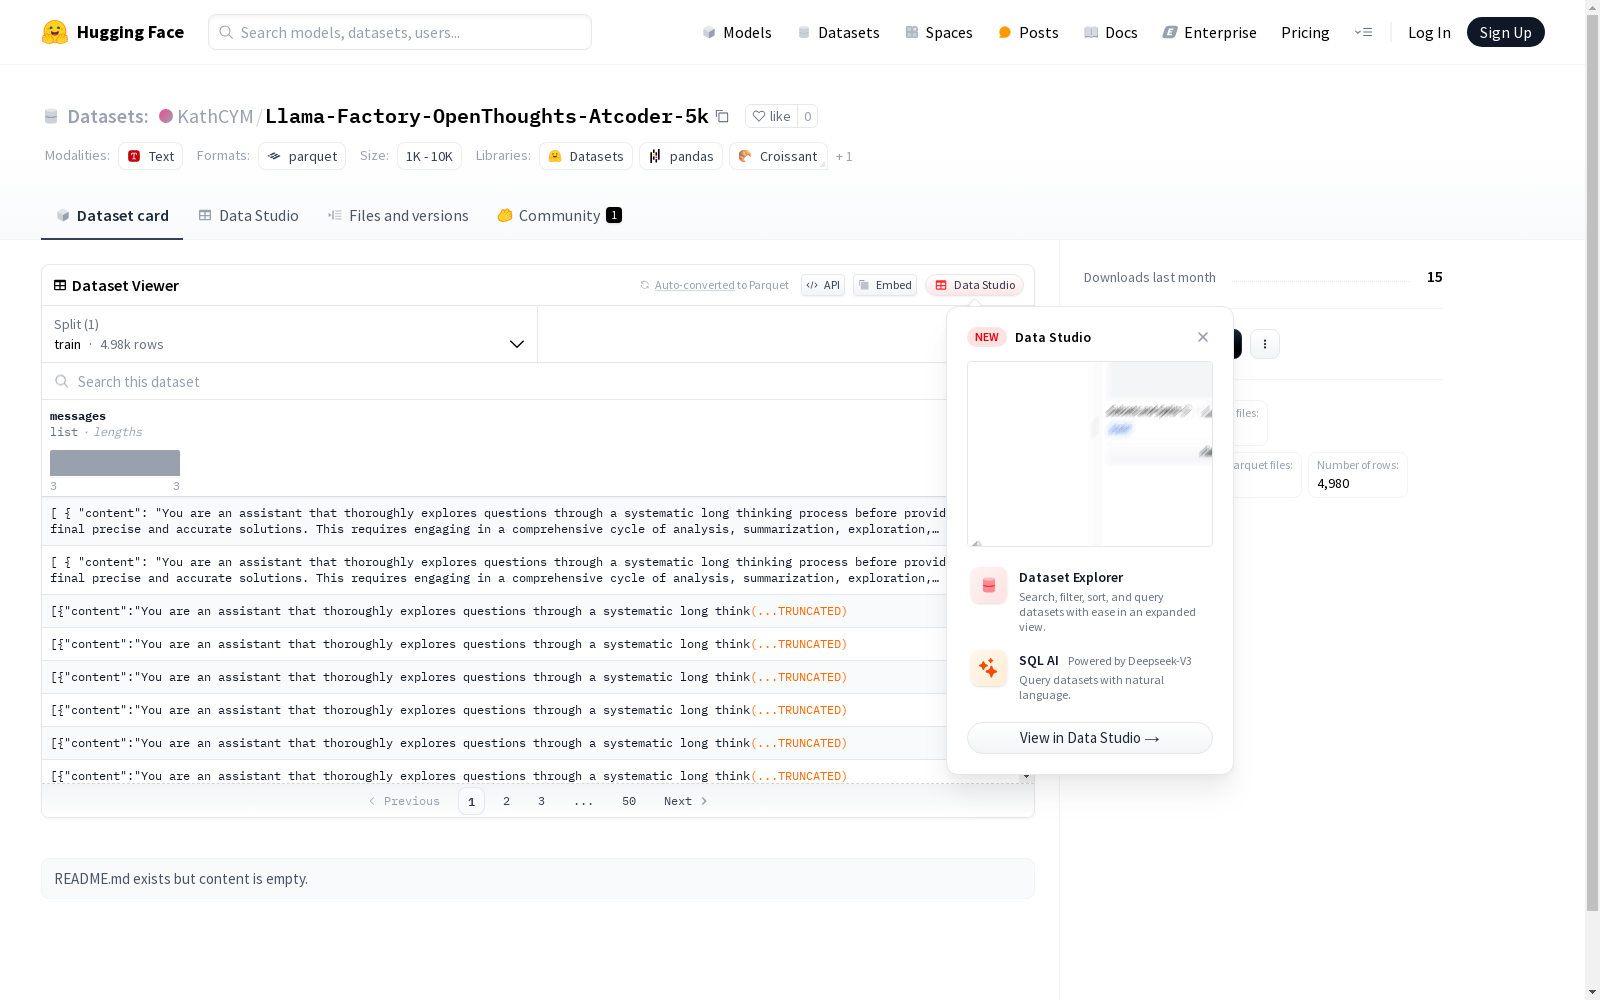Image resolution: width=1600 pixels, height=1000 pixels.
Task: Click Log In
Action: pos(1429,32)
